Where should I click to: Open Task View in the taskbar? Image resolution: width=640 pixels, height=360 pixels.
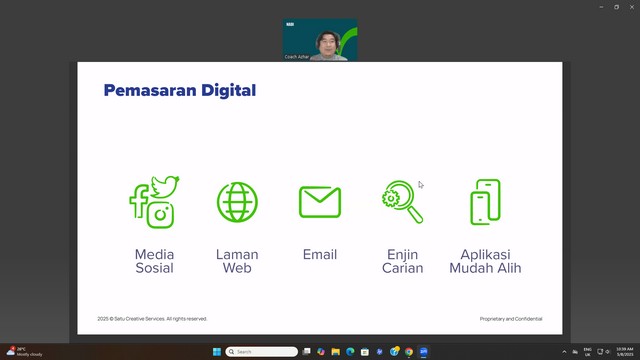(307, 351)
